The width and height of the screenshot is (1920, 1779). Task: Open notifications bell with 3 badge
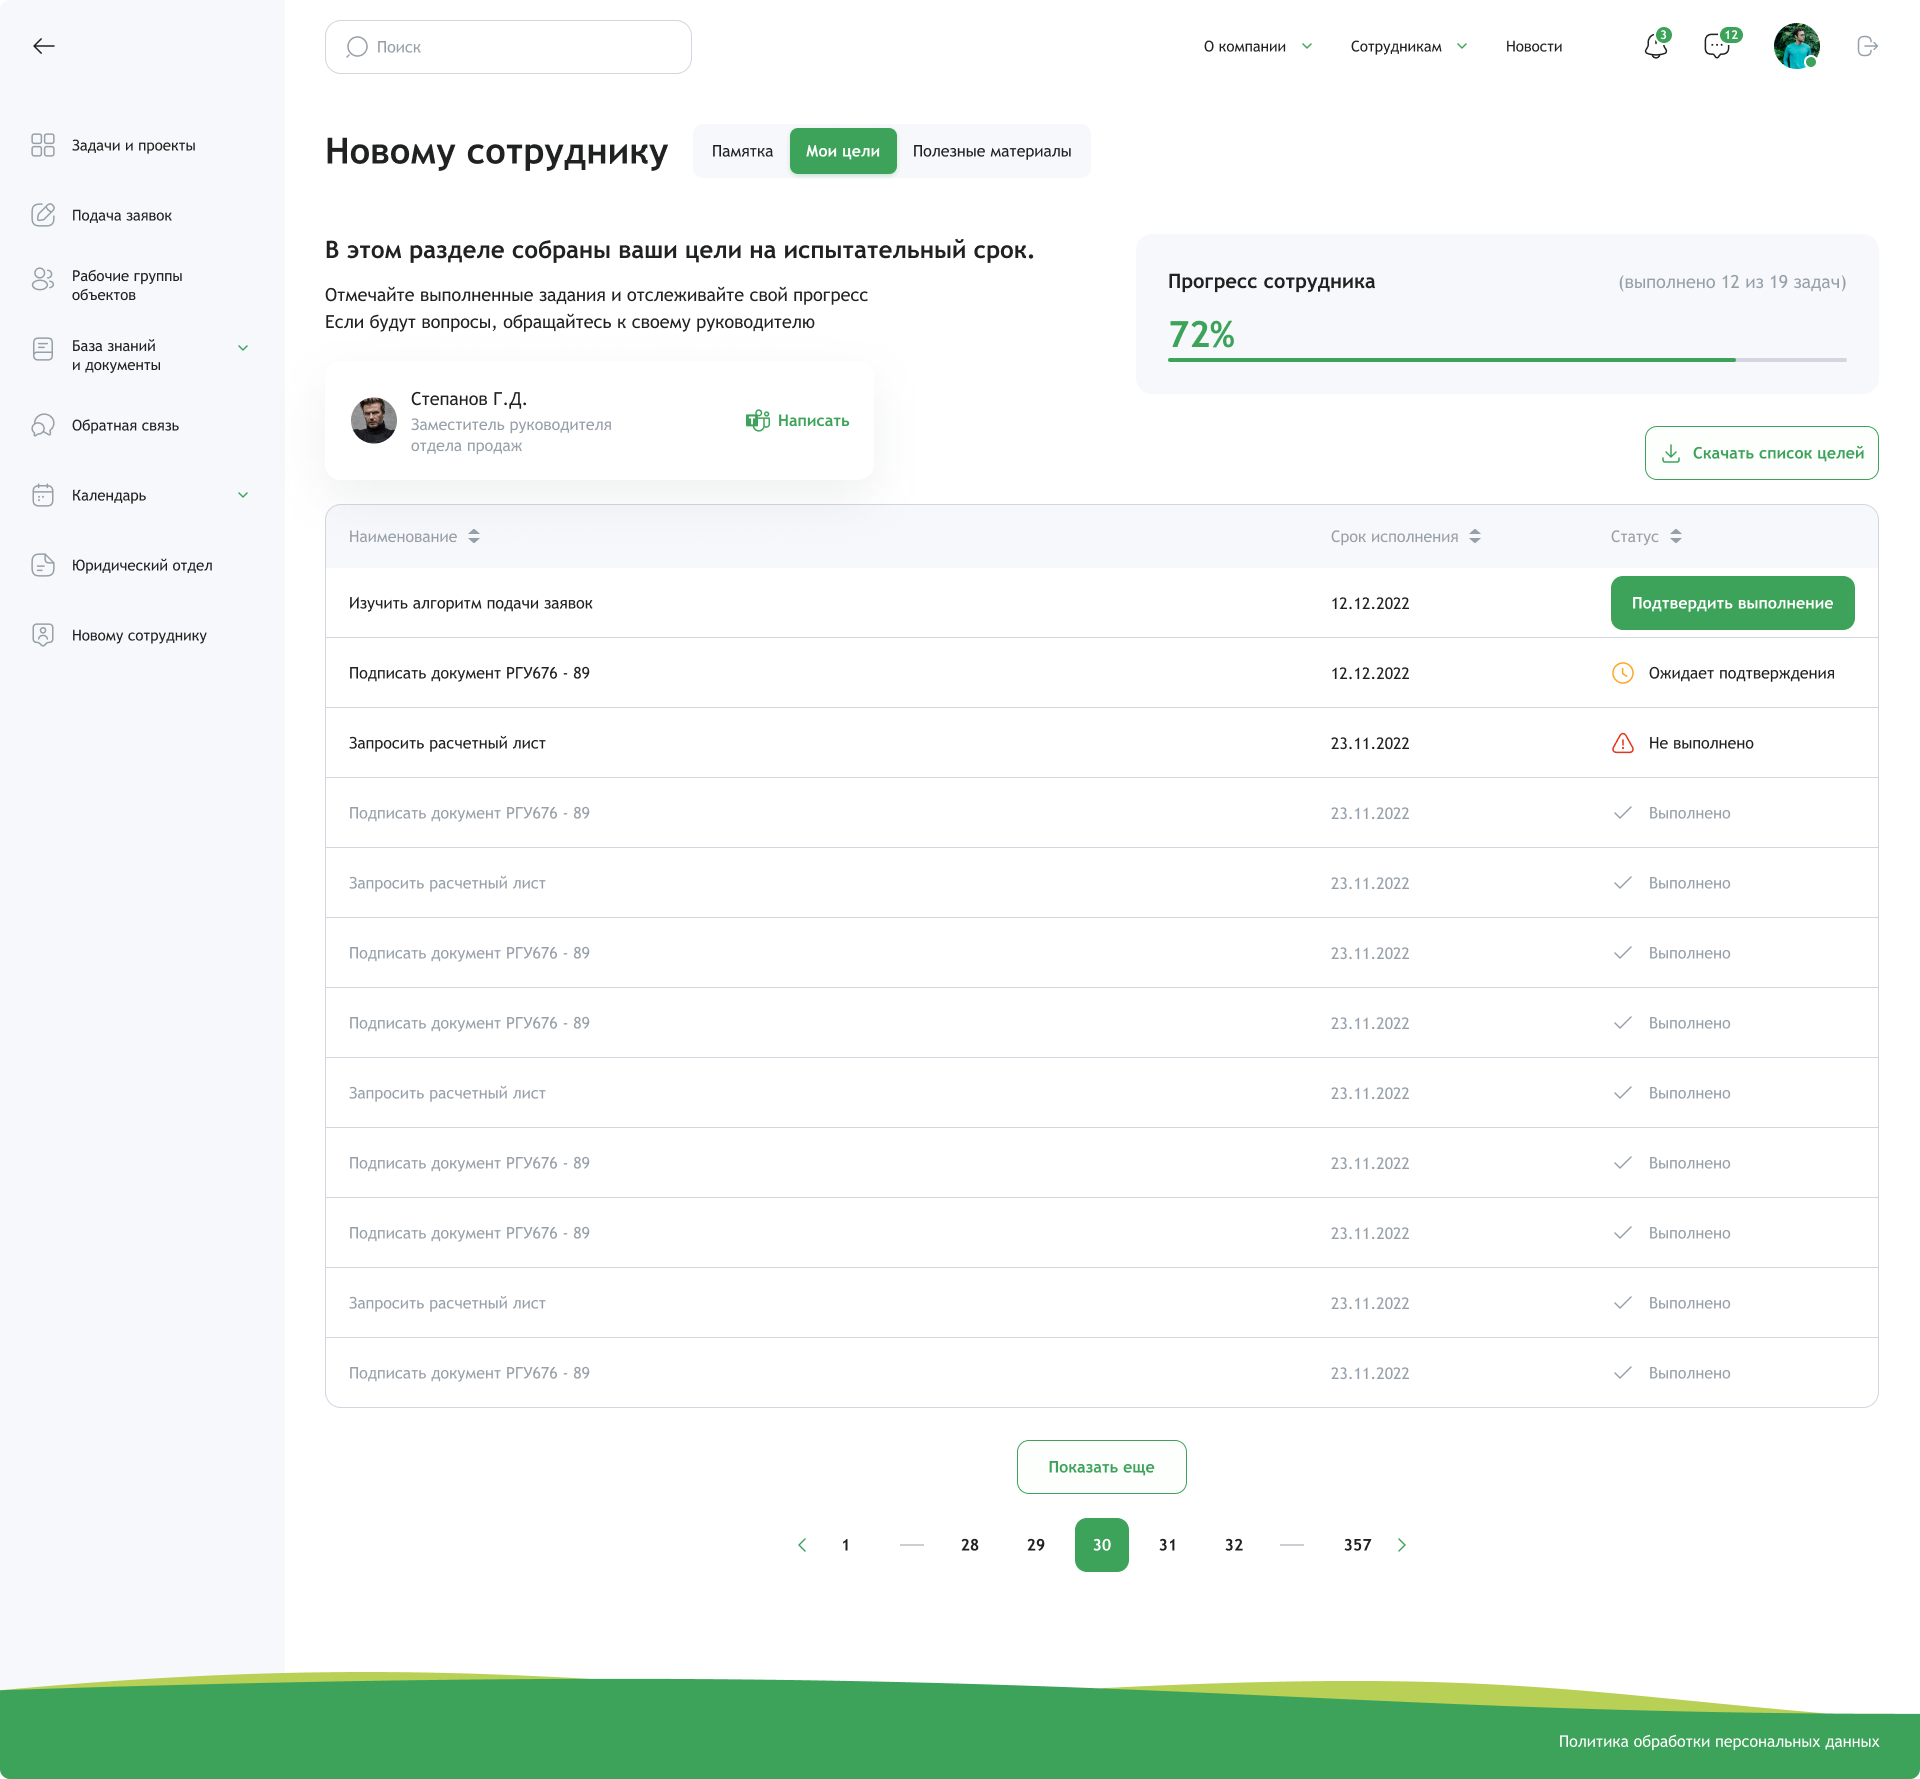pyautogui.click(x=1656, y=46)
